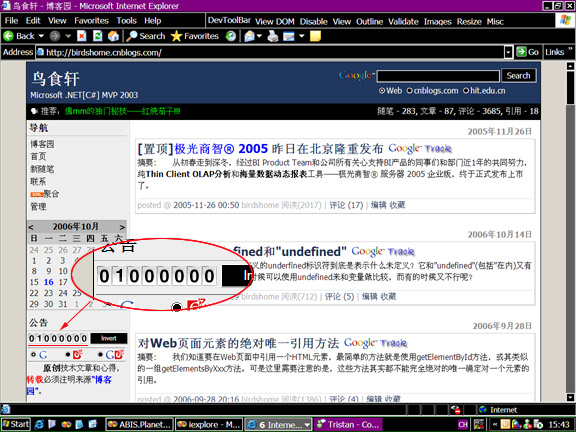Click the Go button next to address bar

[x=528, y=52]
